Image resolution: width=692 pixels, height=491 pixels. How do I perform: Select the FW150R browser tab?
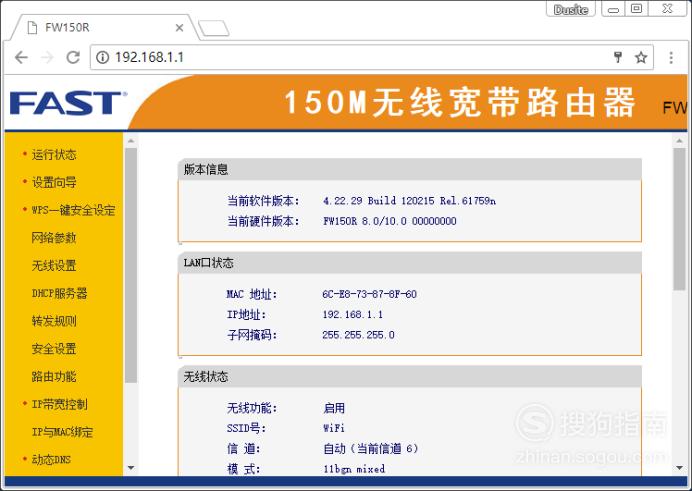pyautogui.click(x=104, y=27)
